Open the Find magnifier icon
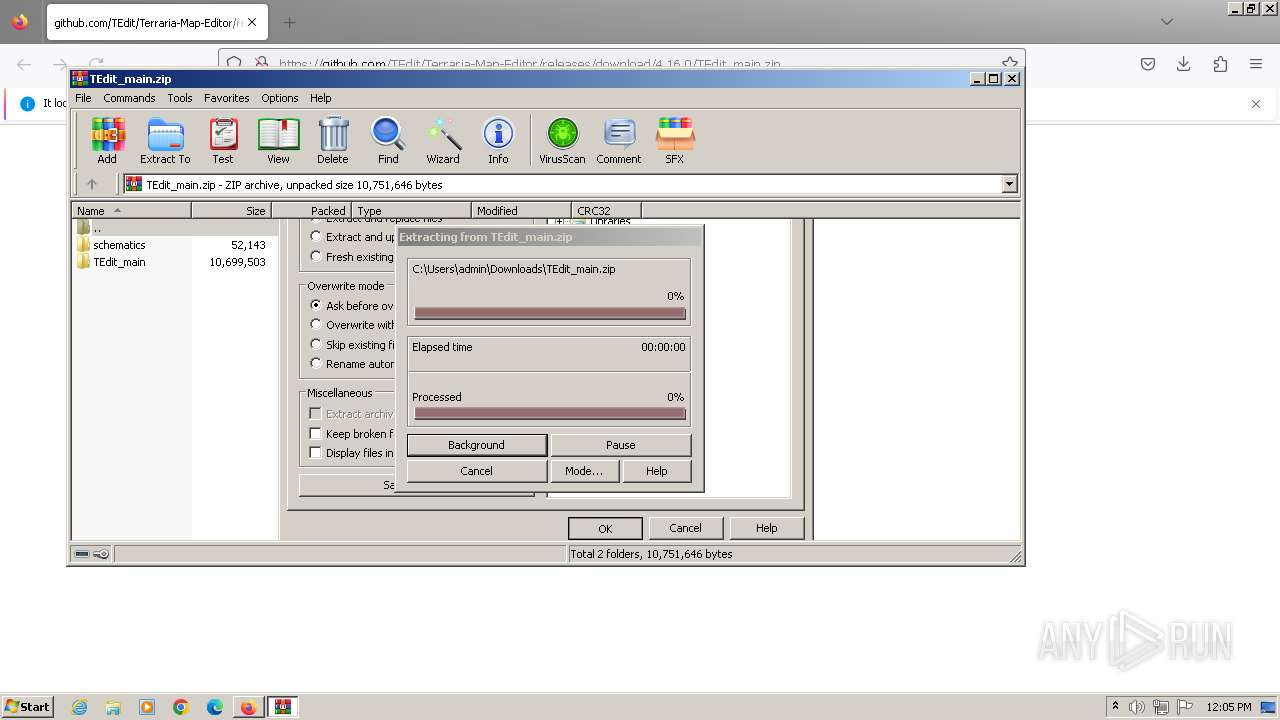Image resolution: width=1280 pixels, height=720 pixels. [x=388, y=140]
